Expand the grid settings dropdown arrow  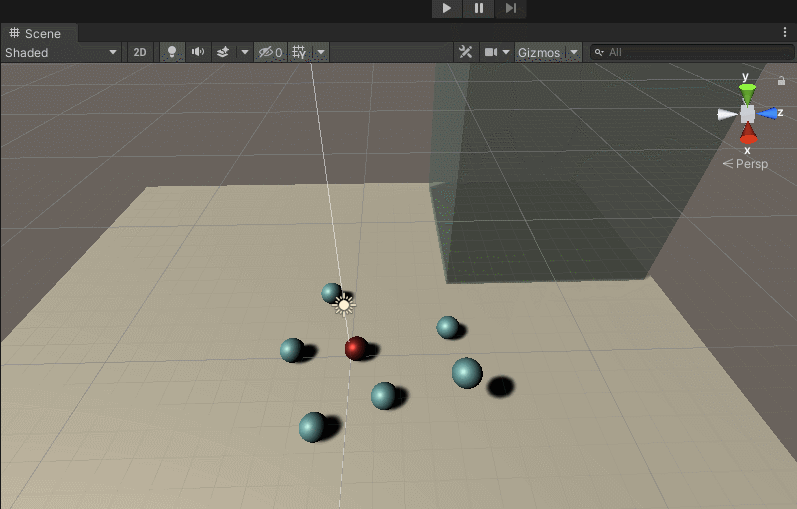point(321,52)
